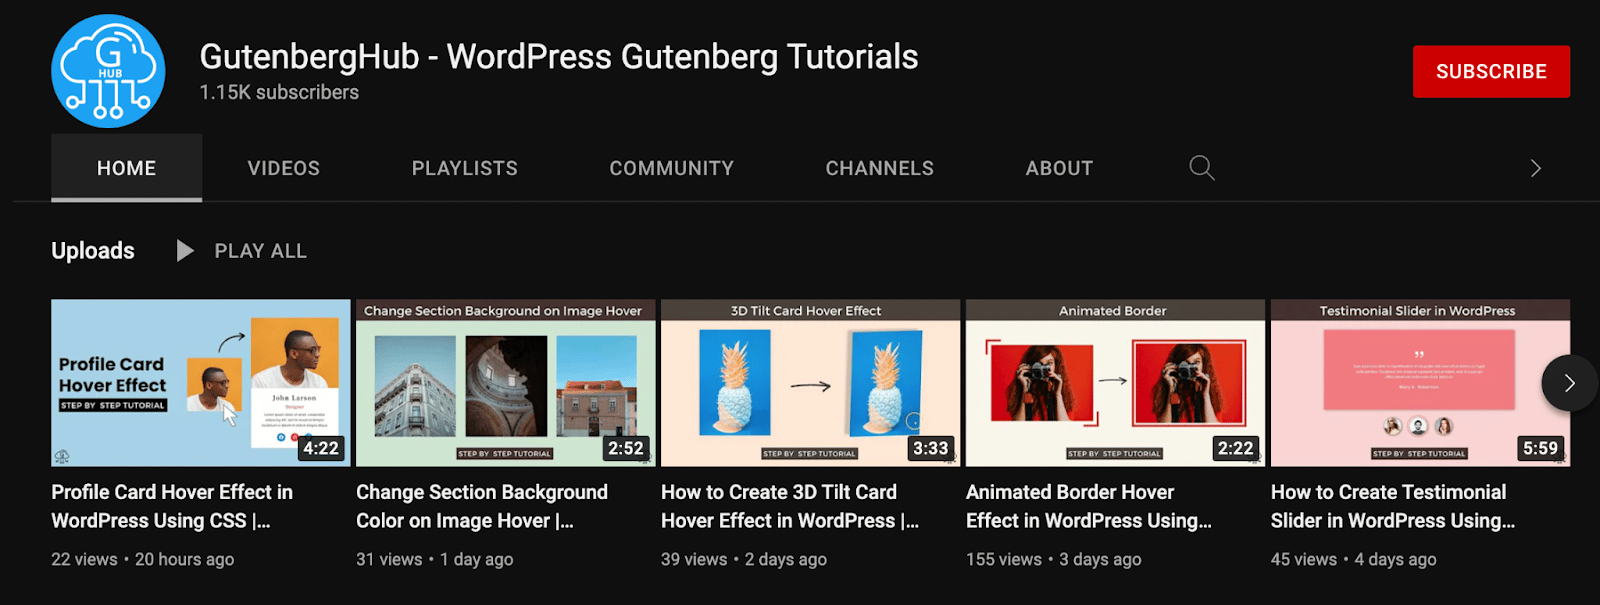
Task: Click '39 views • 2 days ago' metadata
Action: coord(744,560)
